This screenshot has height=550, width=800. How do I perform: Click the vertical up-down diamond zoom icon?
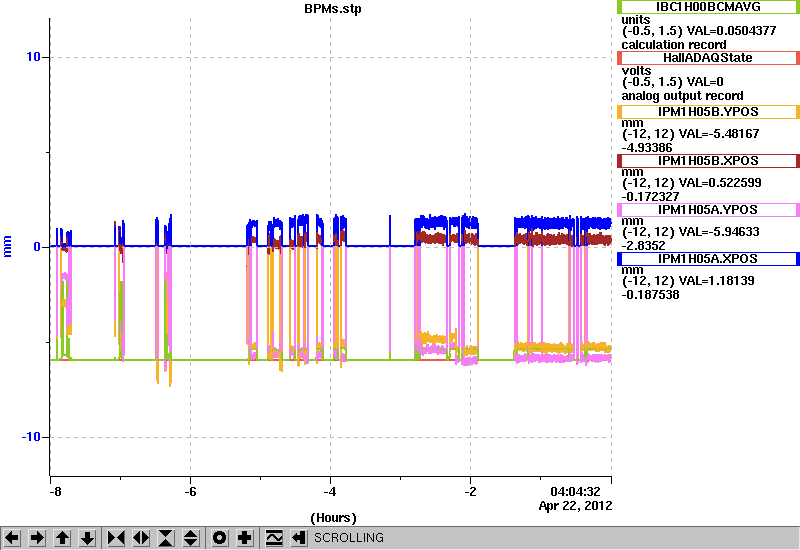(190, 538)
